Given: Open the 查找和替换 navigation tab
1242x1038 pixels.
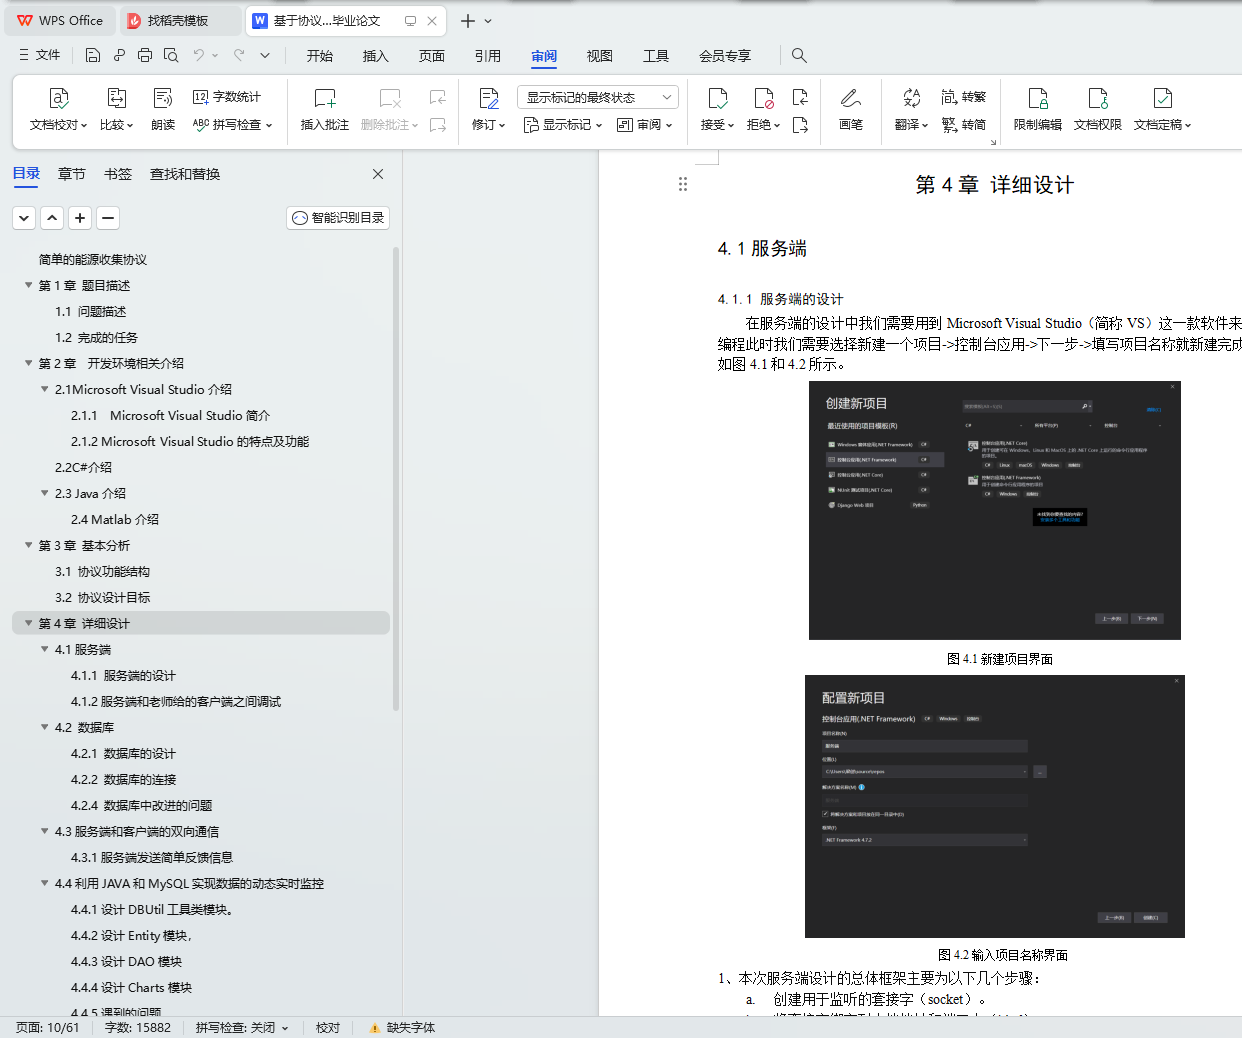Looking at the screenshot, I should (x=185, y=174).
